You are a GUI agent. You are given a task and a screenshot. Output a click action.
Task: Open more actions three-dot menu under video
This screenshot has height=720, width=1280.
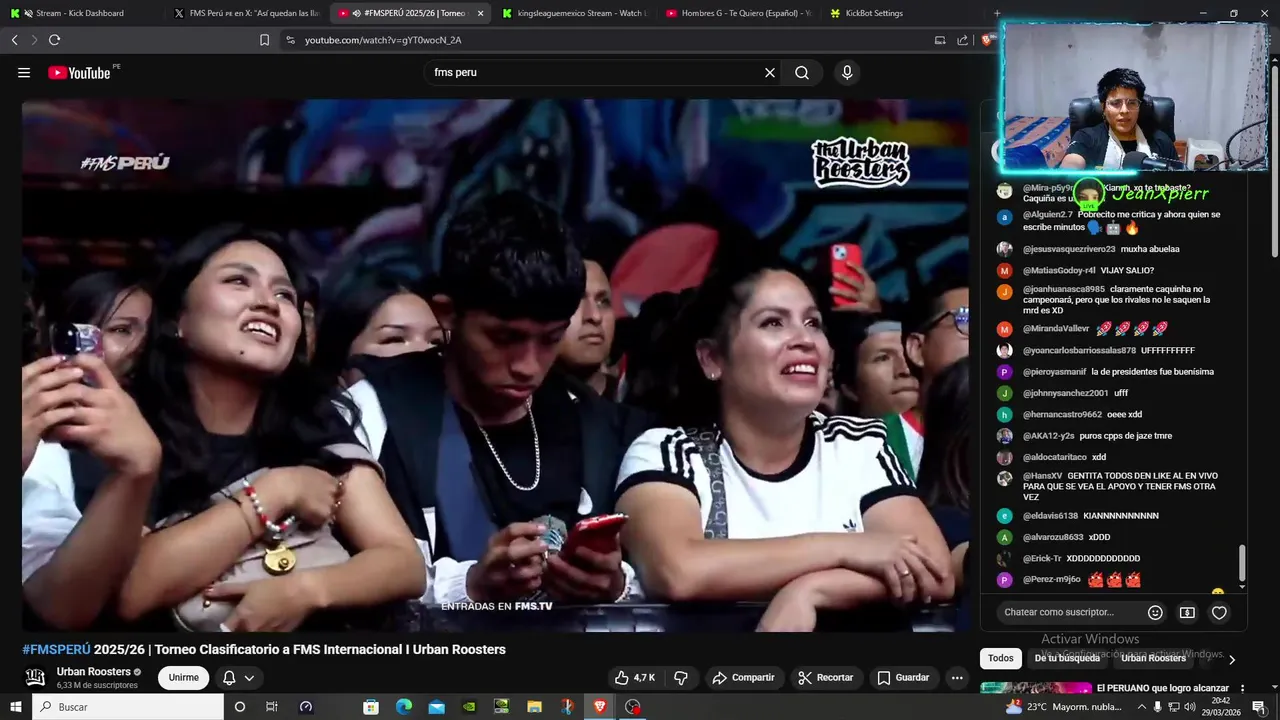pyautogui.click(x=957, y=678)
